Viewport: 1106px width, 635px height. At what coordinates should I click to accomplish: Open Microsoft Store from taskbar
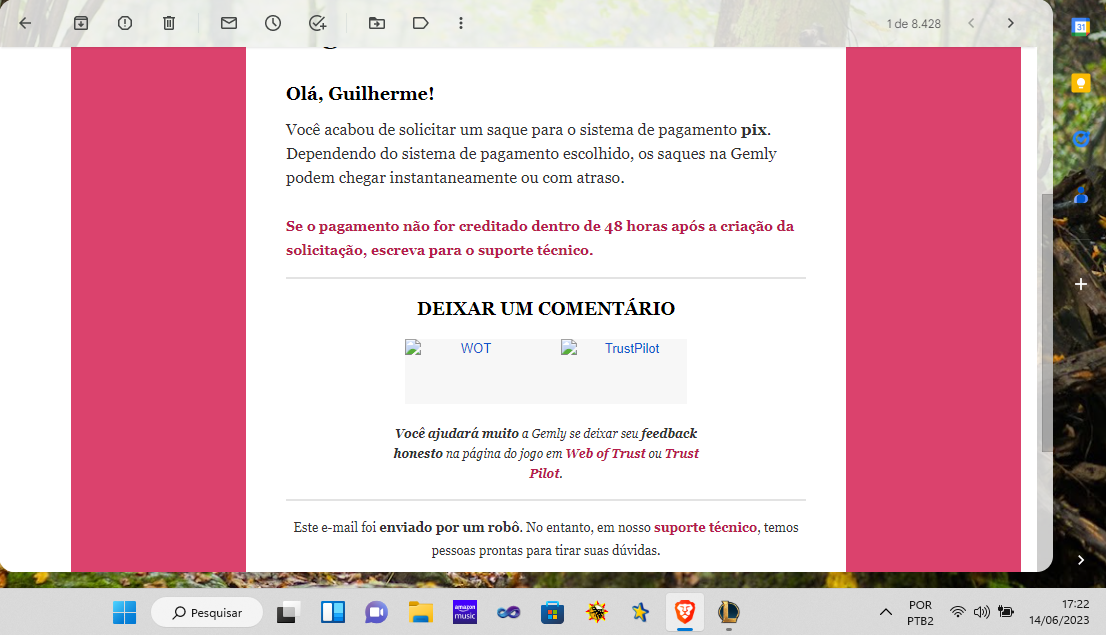552,612
